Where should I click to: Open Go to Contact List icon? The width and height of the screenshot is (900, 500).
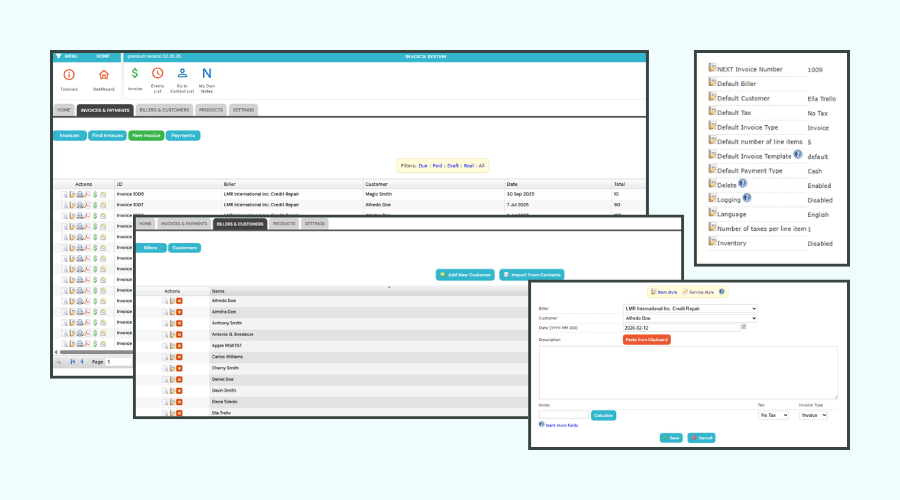[182, 73]
